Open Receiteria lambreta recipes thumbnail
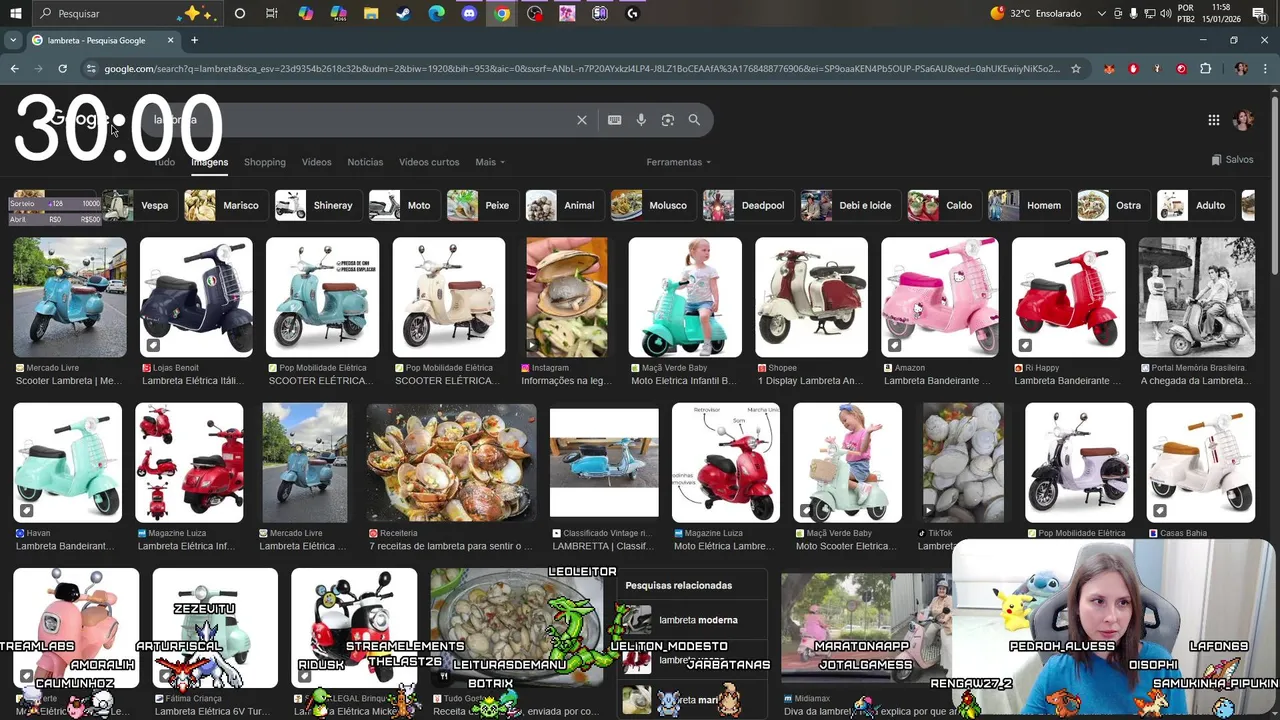 451,463
